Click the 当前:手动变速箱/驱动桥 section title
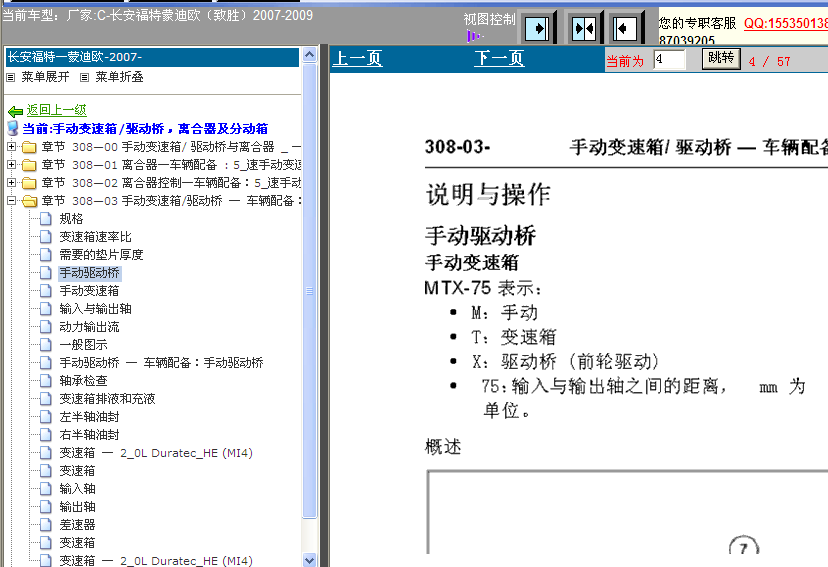The width and height of the screenshot is (828, 567). (x=145, y=128)
